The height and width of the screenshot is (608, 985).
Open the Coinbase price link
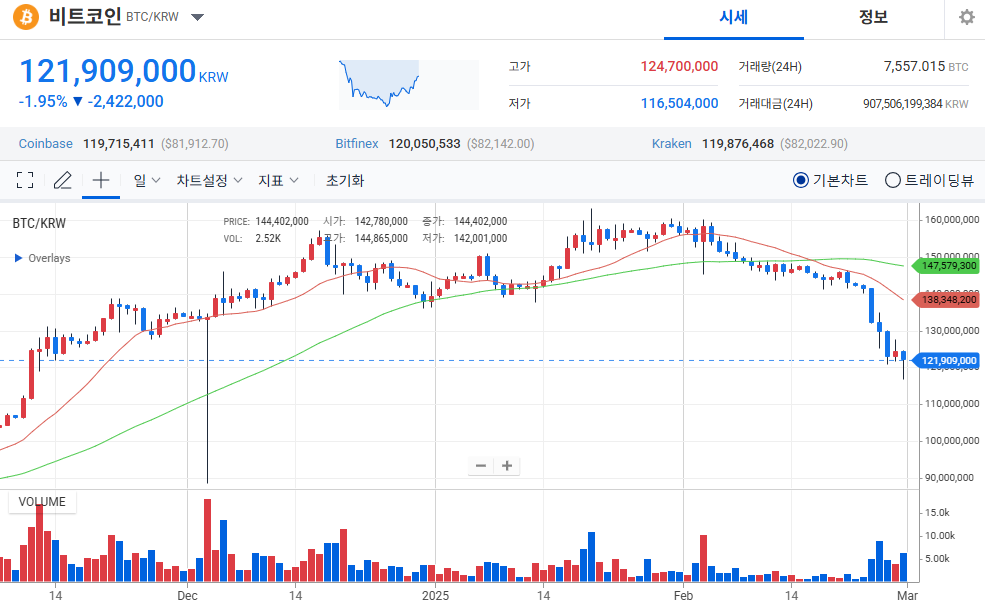click(x=45, y=143)
